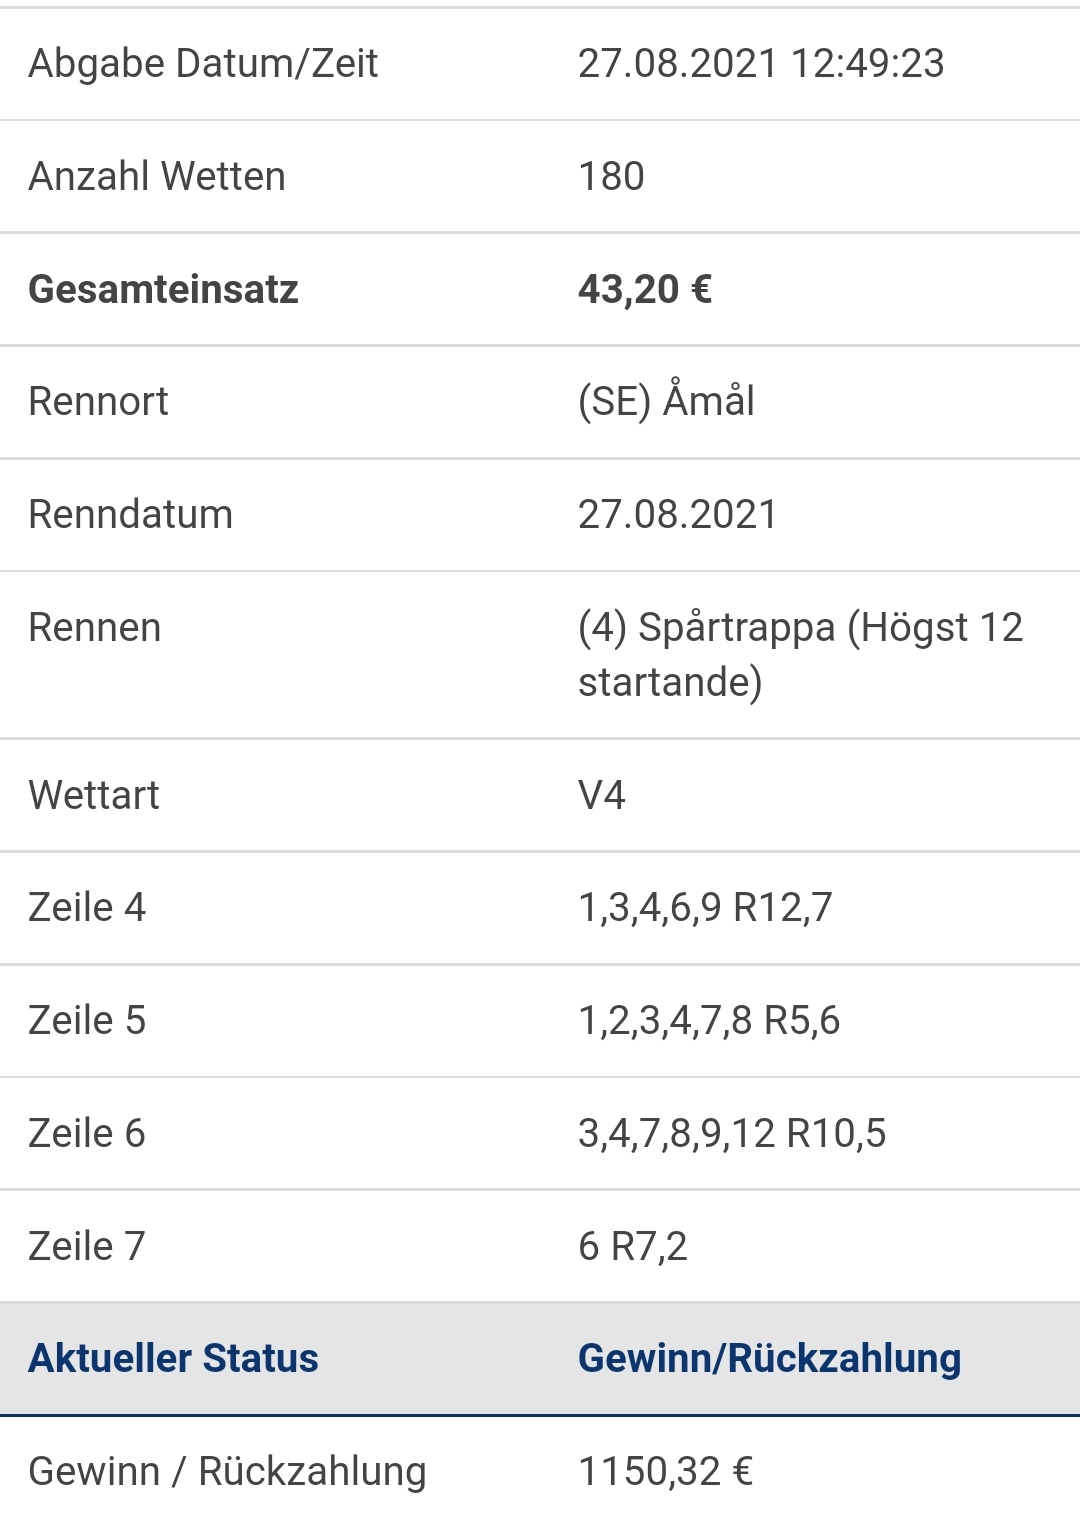Tap the Wettart value V4
The image size is (1080, 1520).
click(x=602, y=796)
